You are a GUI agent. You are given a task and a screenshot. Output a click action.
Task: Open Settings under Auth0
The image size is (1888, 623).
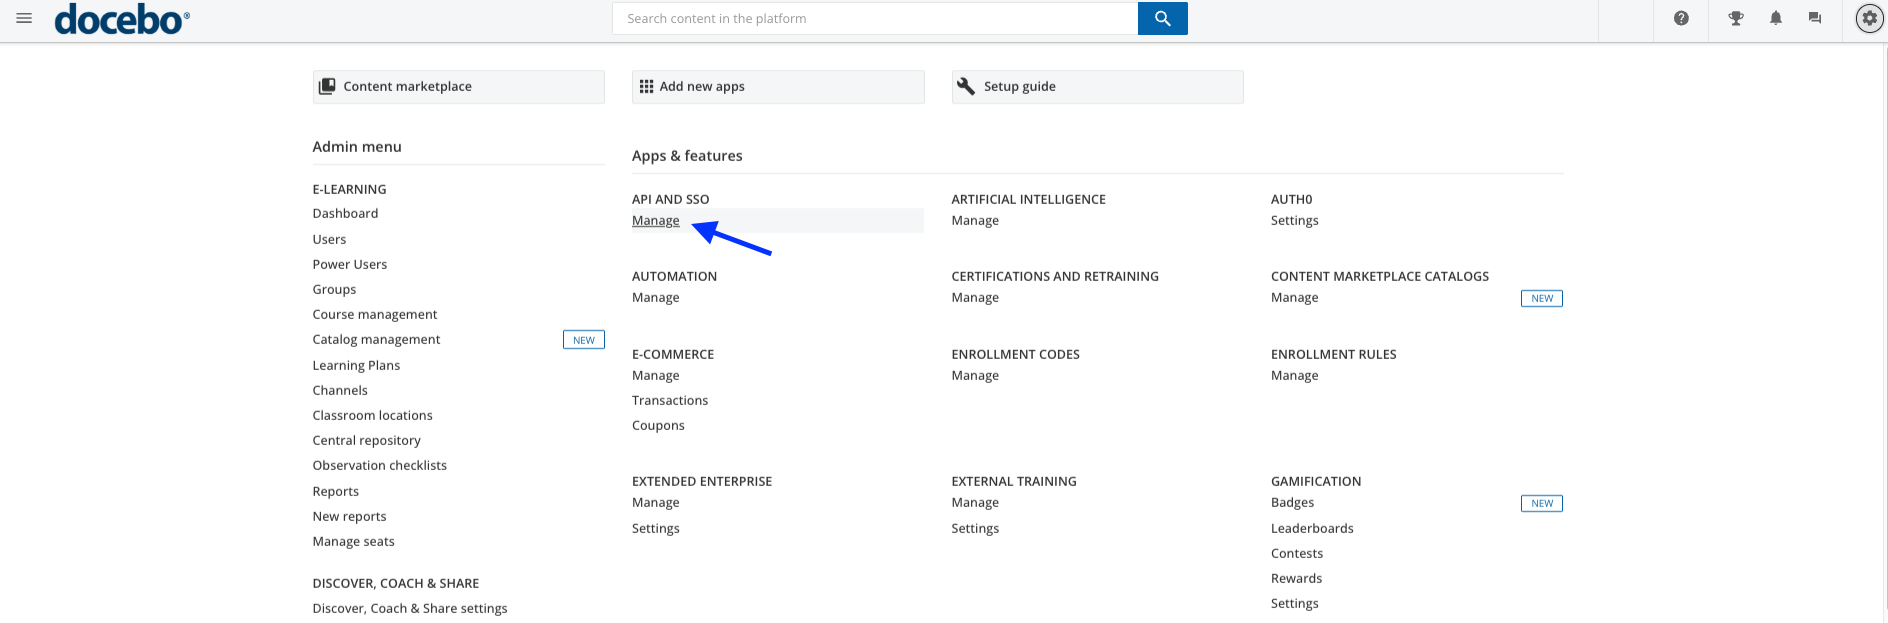pyautogui.click(x=1294, y=220)
